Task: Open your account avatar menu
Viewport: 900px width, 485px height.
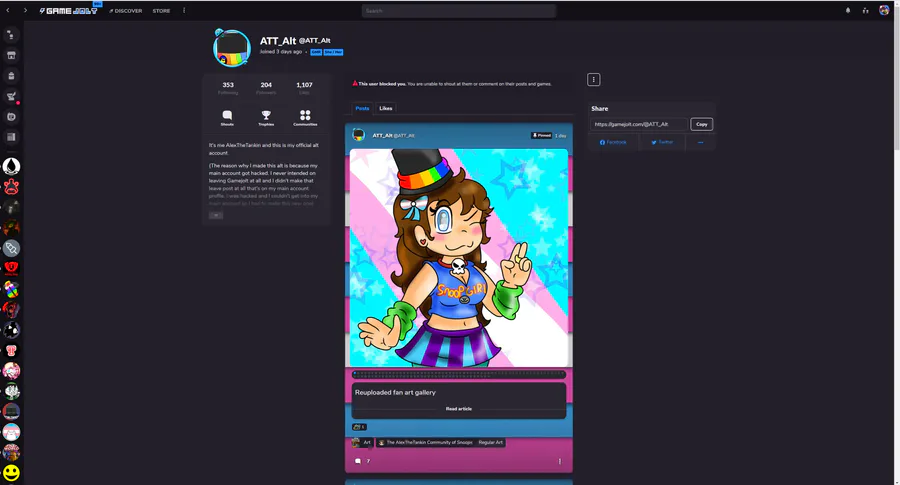Action: 884,10
